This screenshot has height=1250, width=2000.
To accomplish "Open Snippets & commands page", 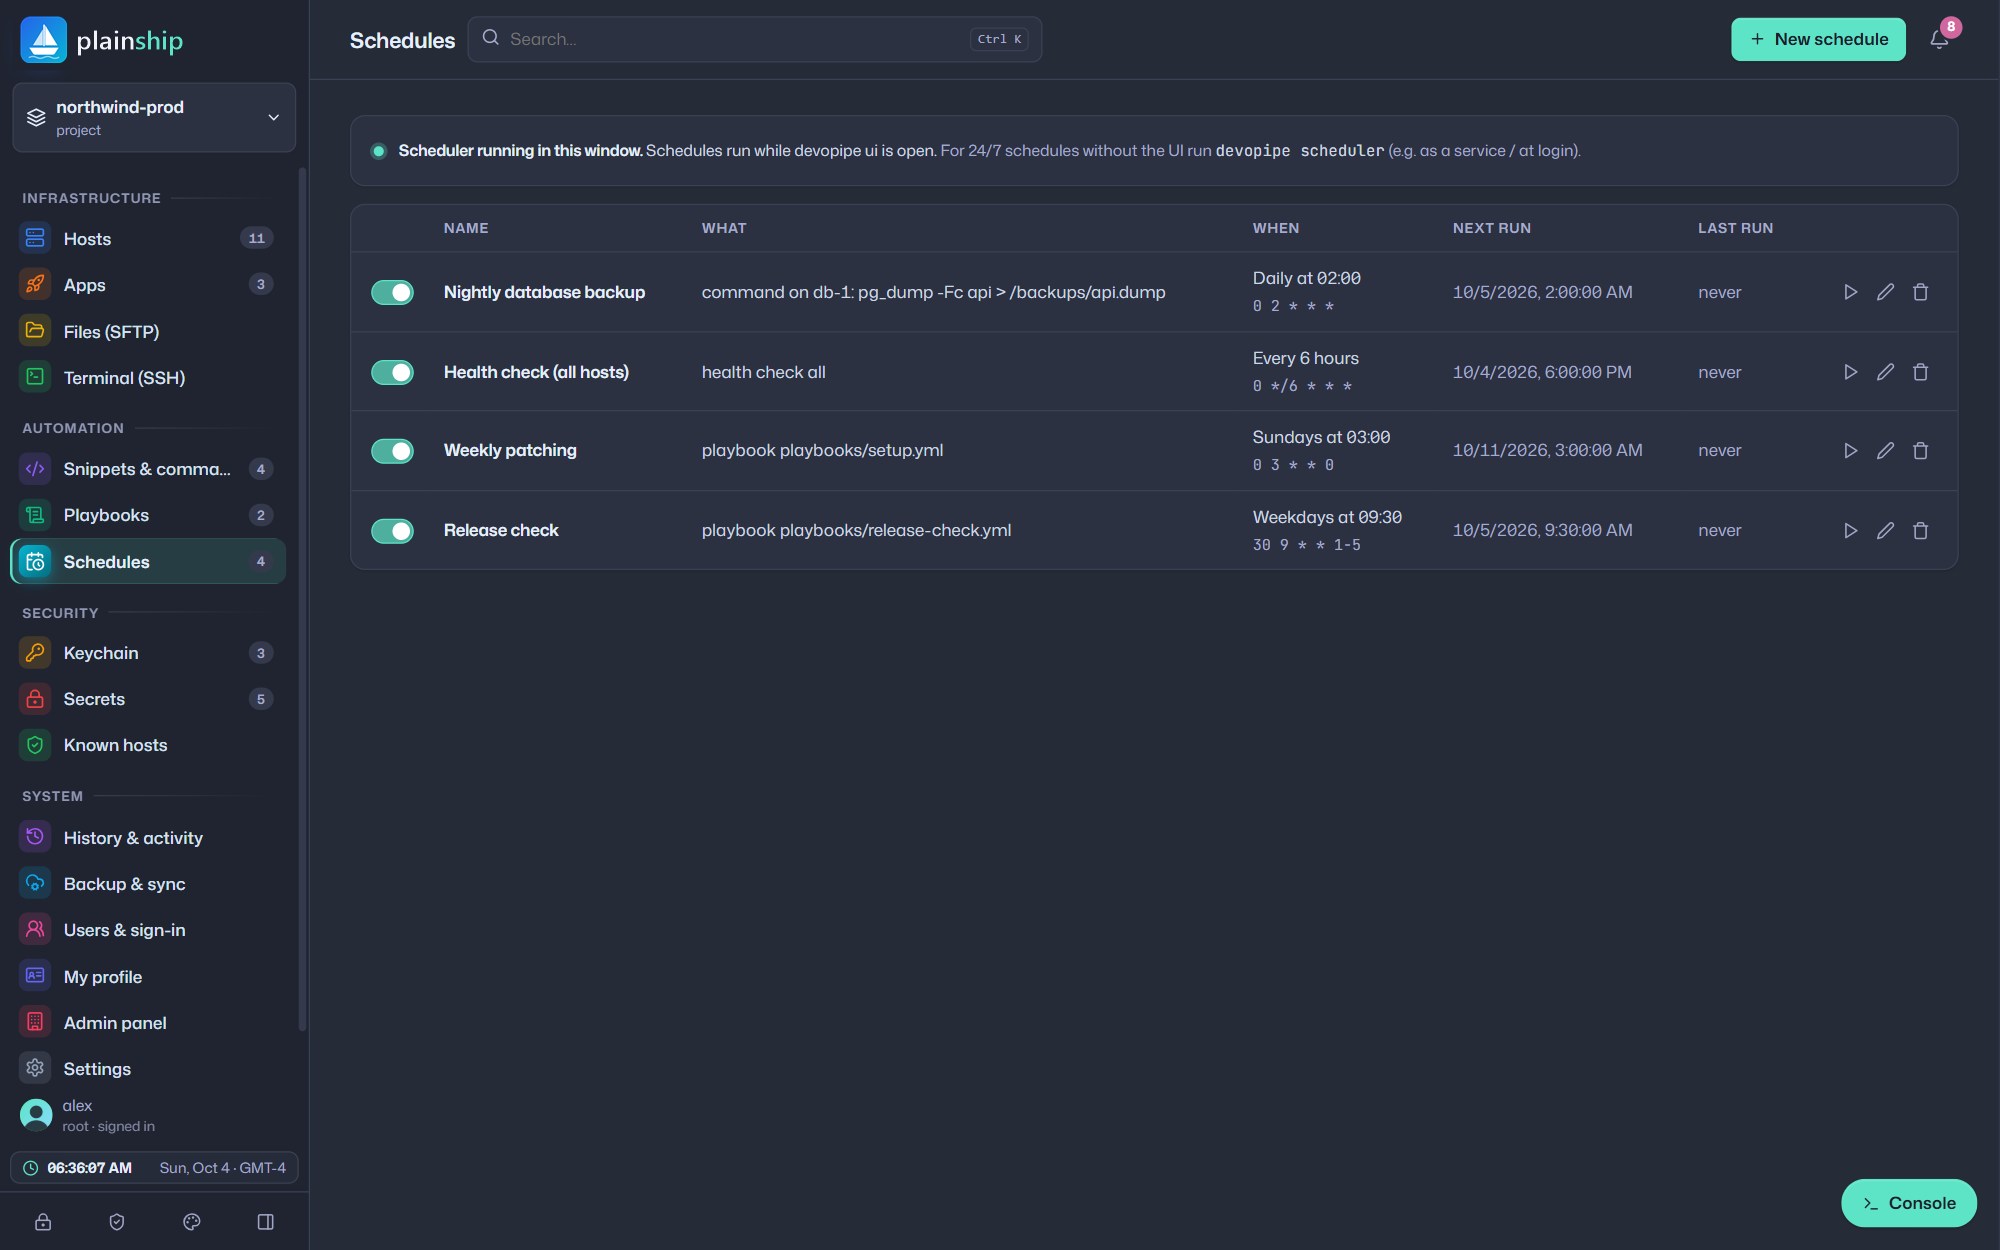I will pos(148,469).
